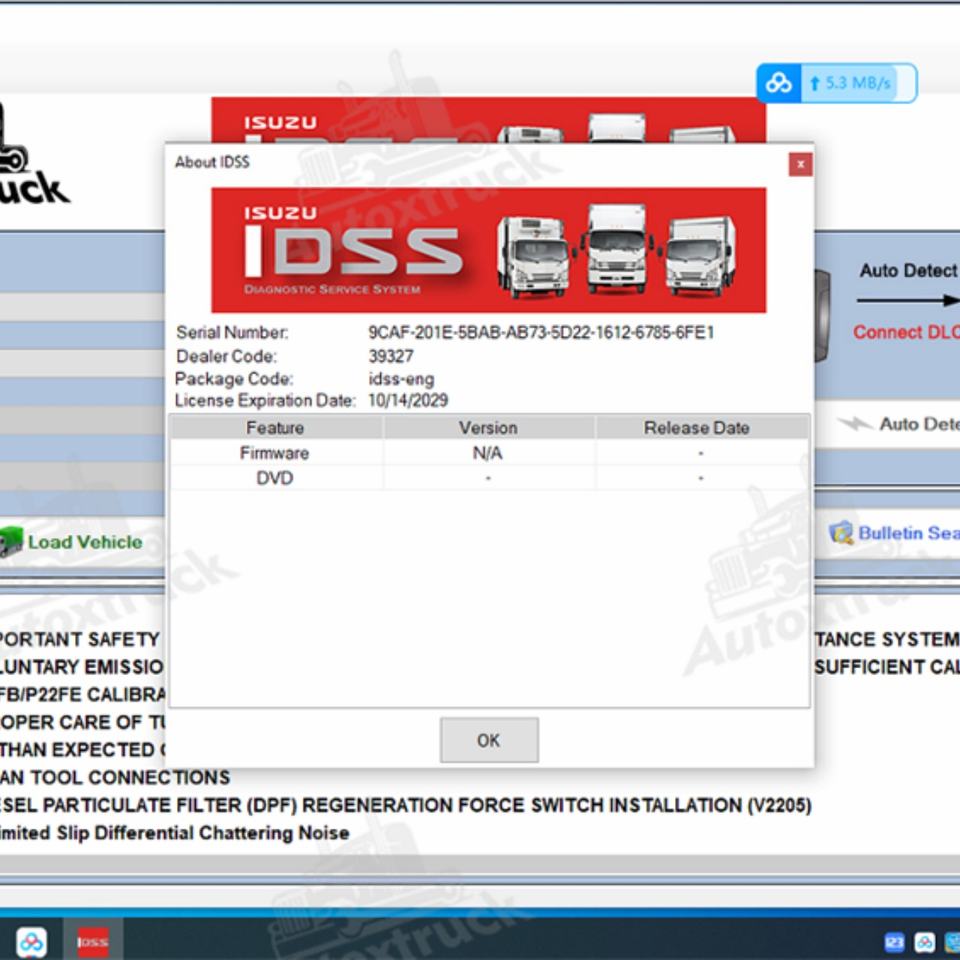The height and width of the screenshot is (960, 960).
Task: Click OK in the About IDSS dialog
Action: 489,740
